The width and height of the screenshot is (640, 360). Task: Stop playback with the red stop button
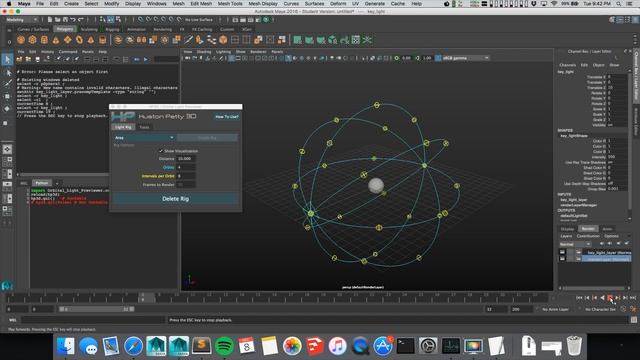click(610, 298)
